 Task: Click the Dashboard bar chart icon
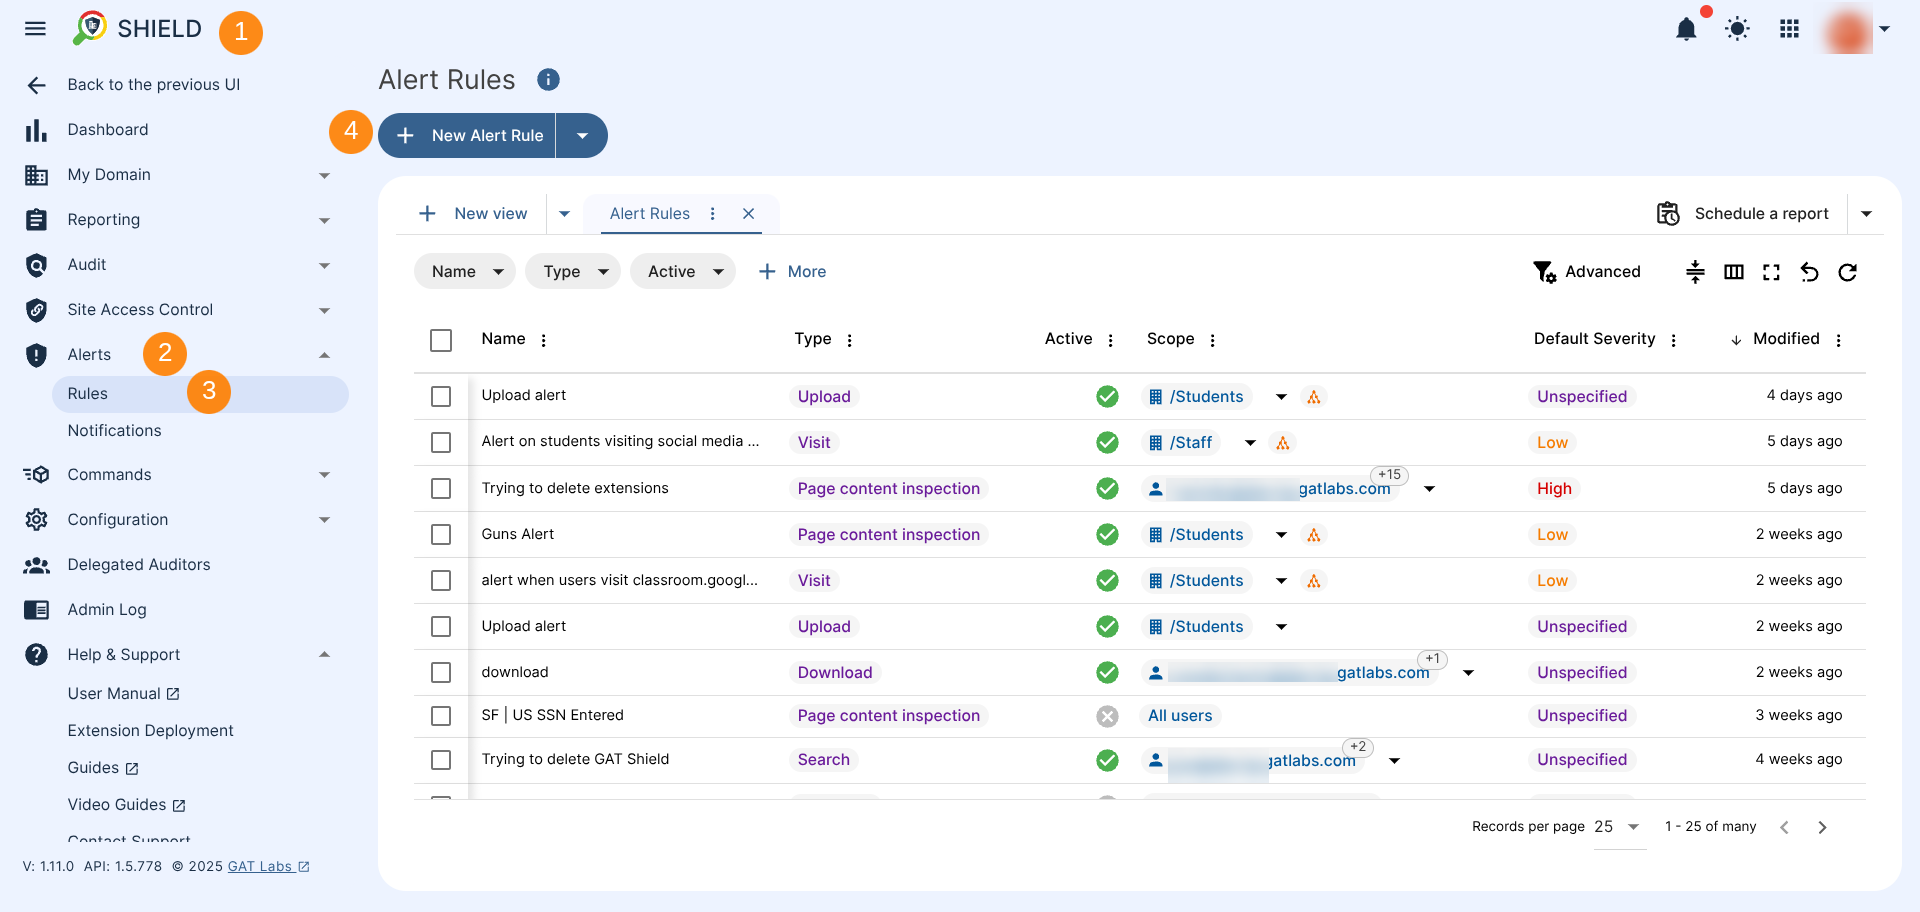click(x=36, y=130)
